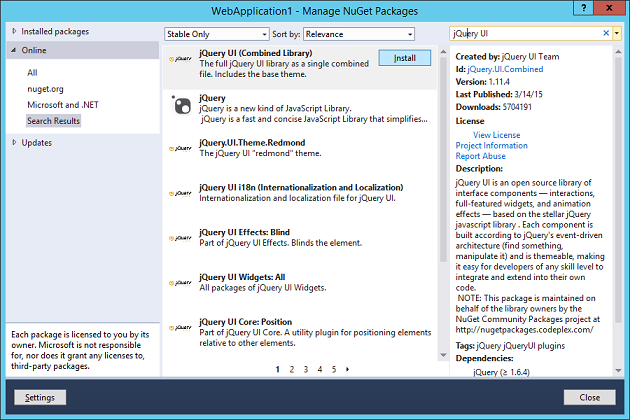Click details pane scroll down arrow
Image resolution: width=630 pixels, height=420 pixels.
pyautogui.click(x=618, y=371)
